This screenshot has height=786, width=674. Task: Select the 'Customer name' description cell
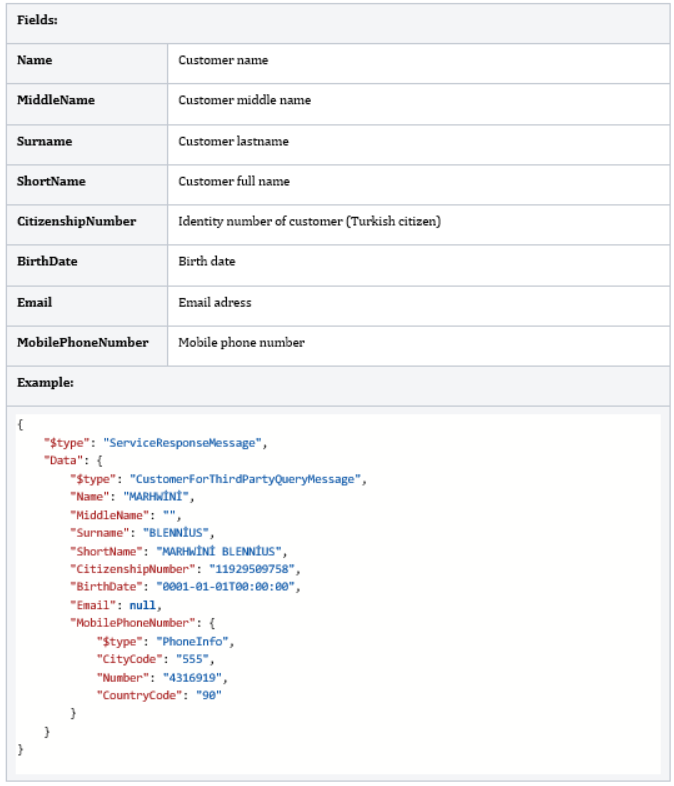[223, 60]
